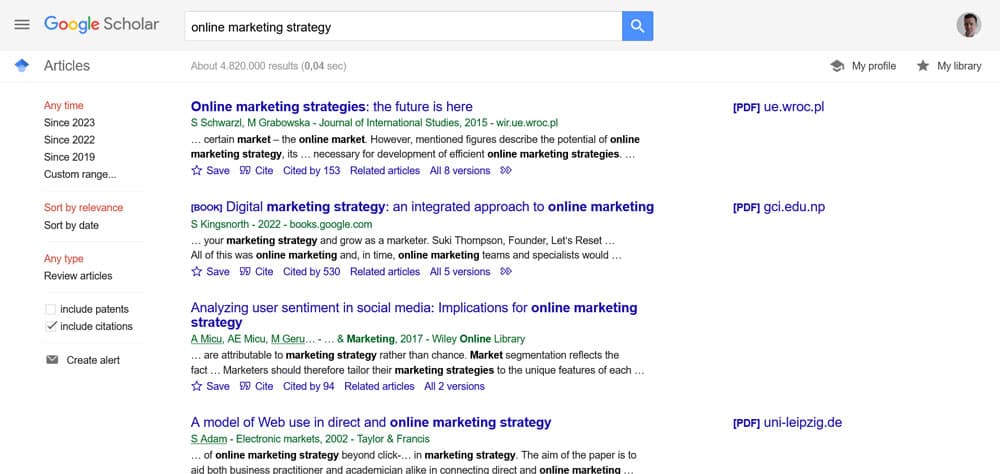1000x474 pixels.
Task: Select Review articles filter
Action: click(x=78, y=276)
